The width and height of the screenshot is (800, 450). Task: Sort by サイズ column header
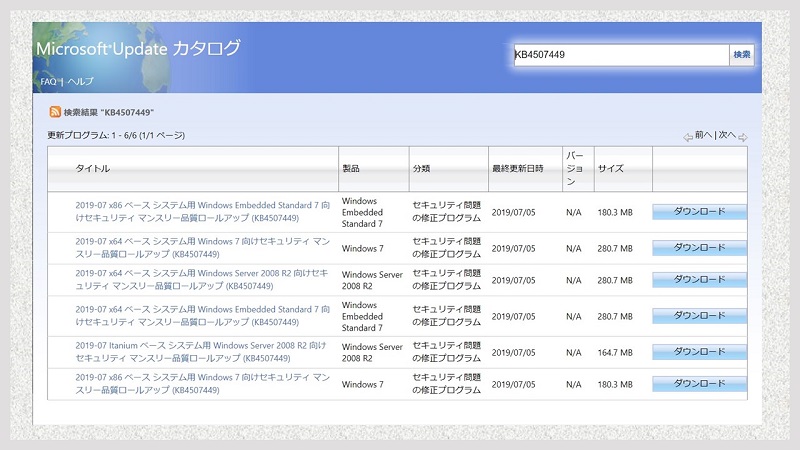611,168
